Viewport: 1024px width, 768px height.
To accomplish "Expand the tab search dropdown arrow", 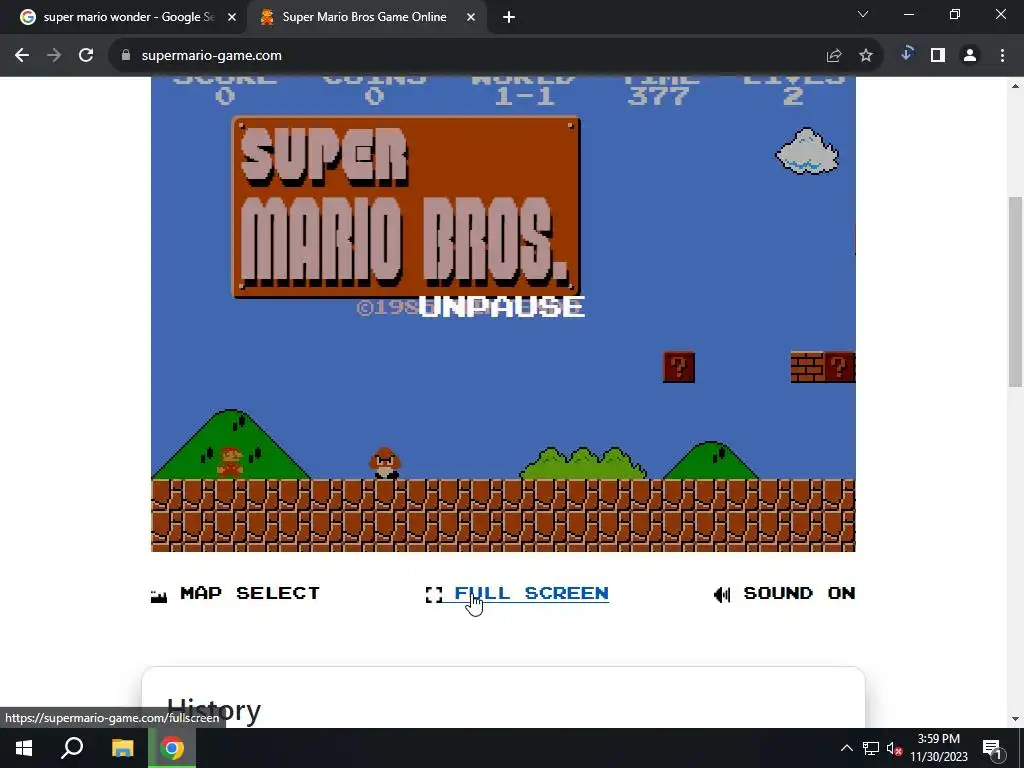I will pos(863,14).
